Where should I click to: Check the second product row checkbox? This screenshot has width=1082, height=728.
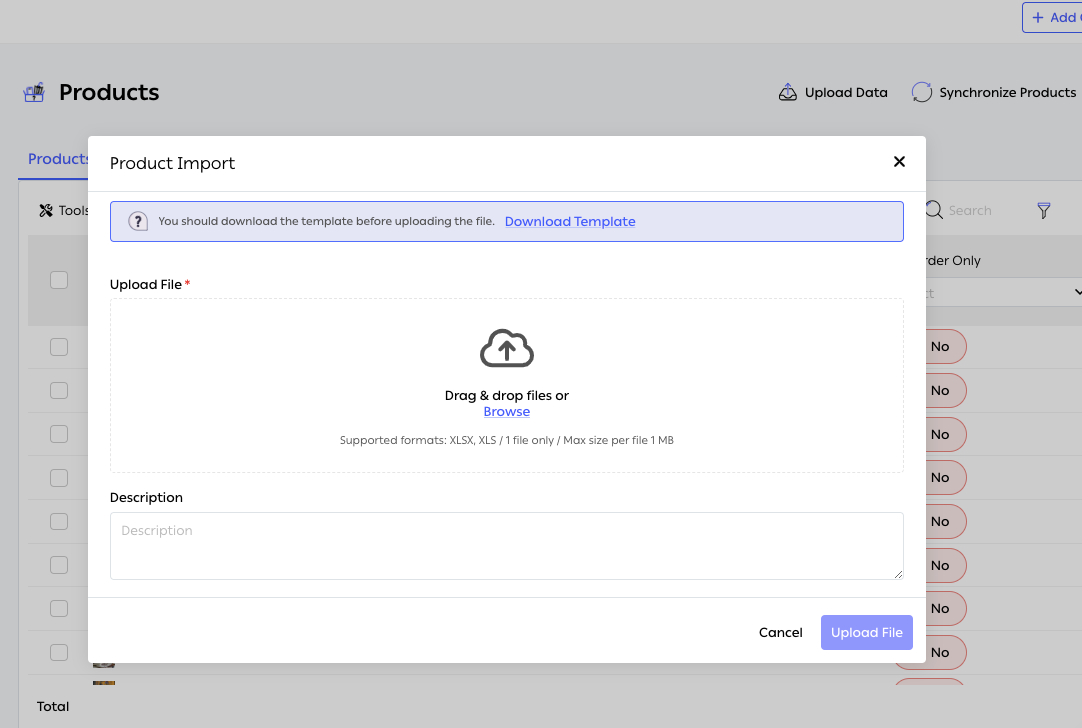coord(59,391)
